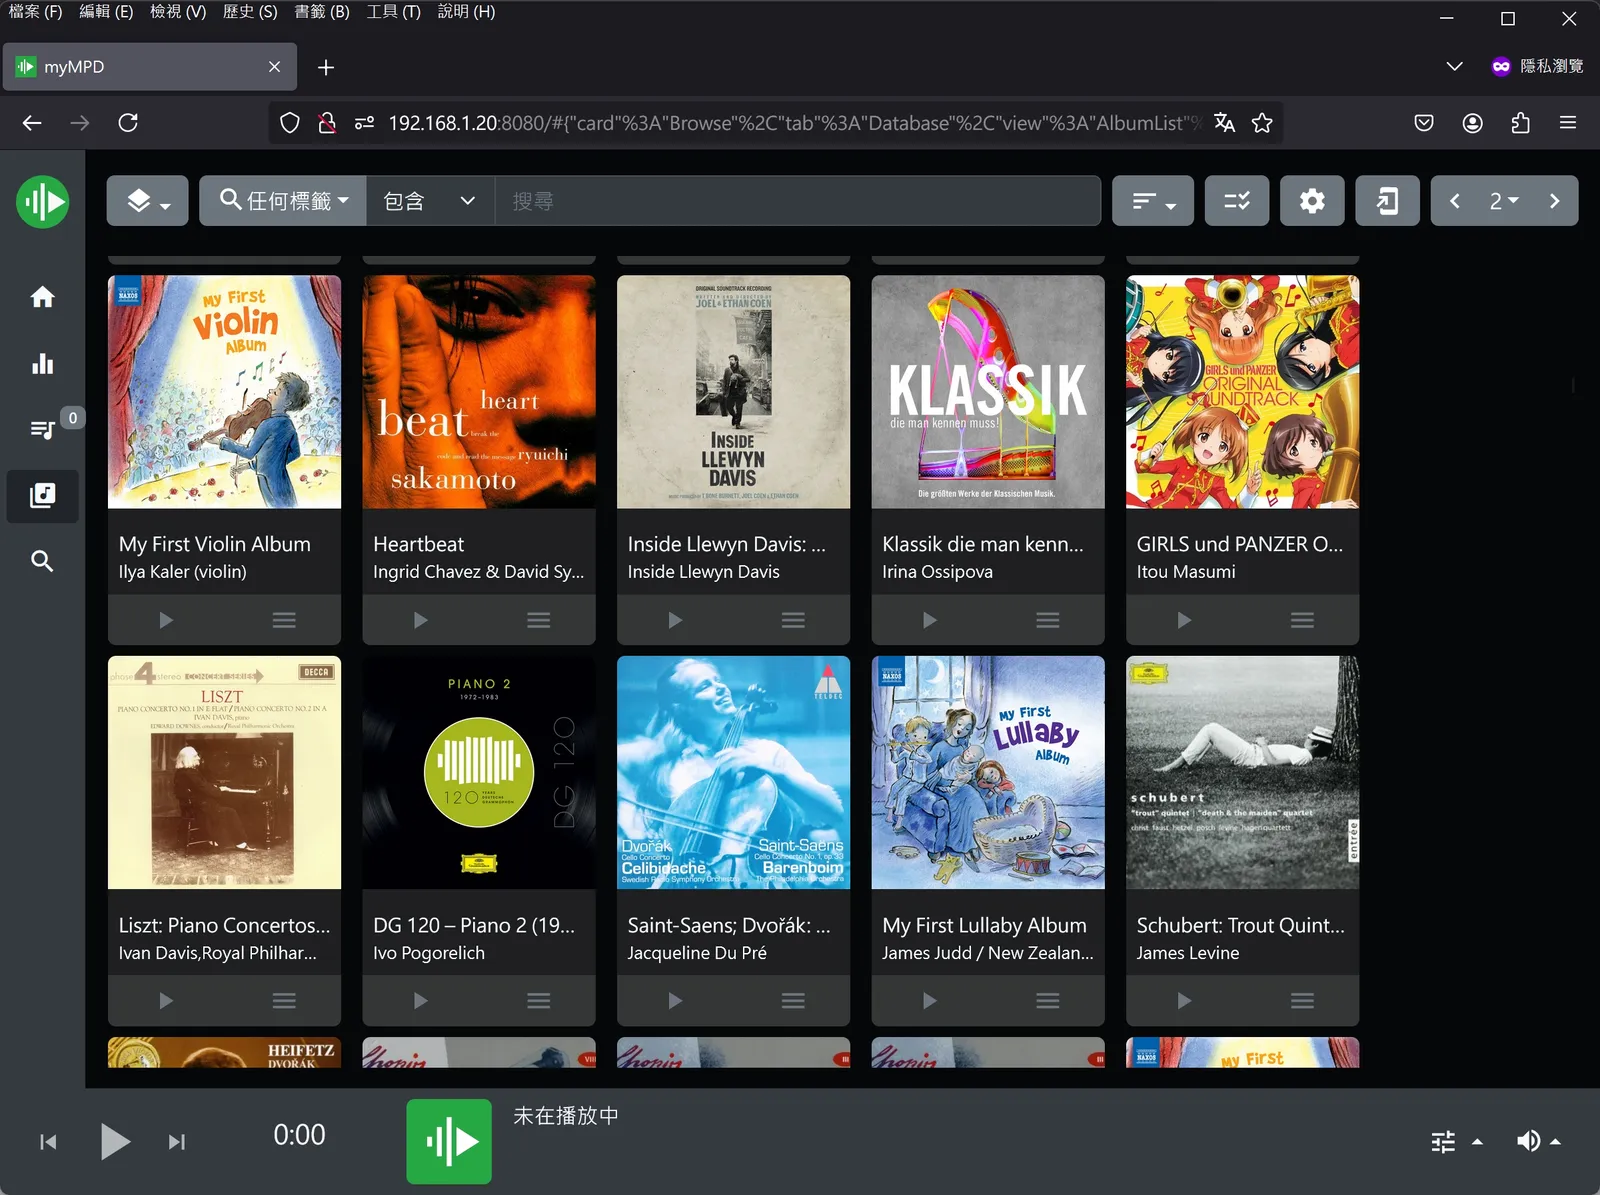Open the layers view-switch dropdown
This screenshot has height=1195, width=1600.
tap(147, 201)
